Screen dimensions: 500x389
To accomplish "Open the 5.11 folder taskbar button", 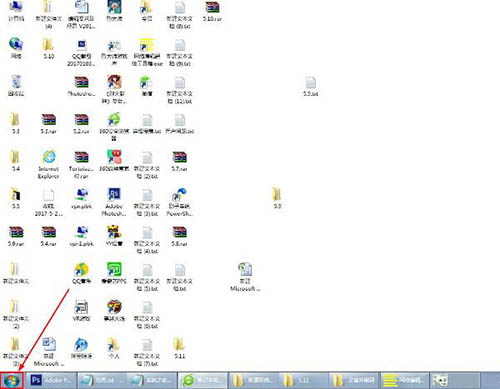I will 304,380.
